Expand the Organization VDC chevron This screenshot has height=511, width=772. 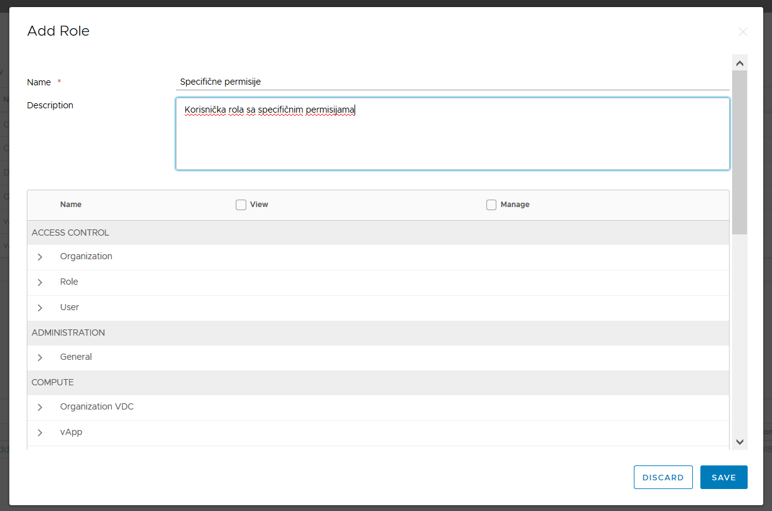pos(40,407)
